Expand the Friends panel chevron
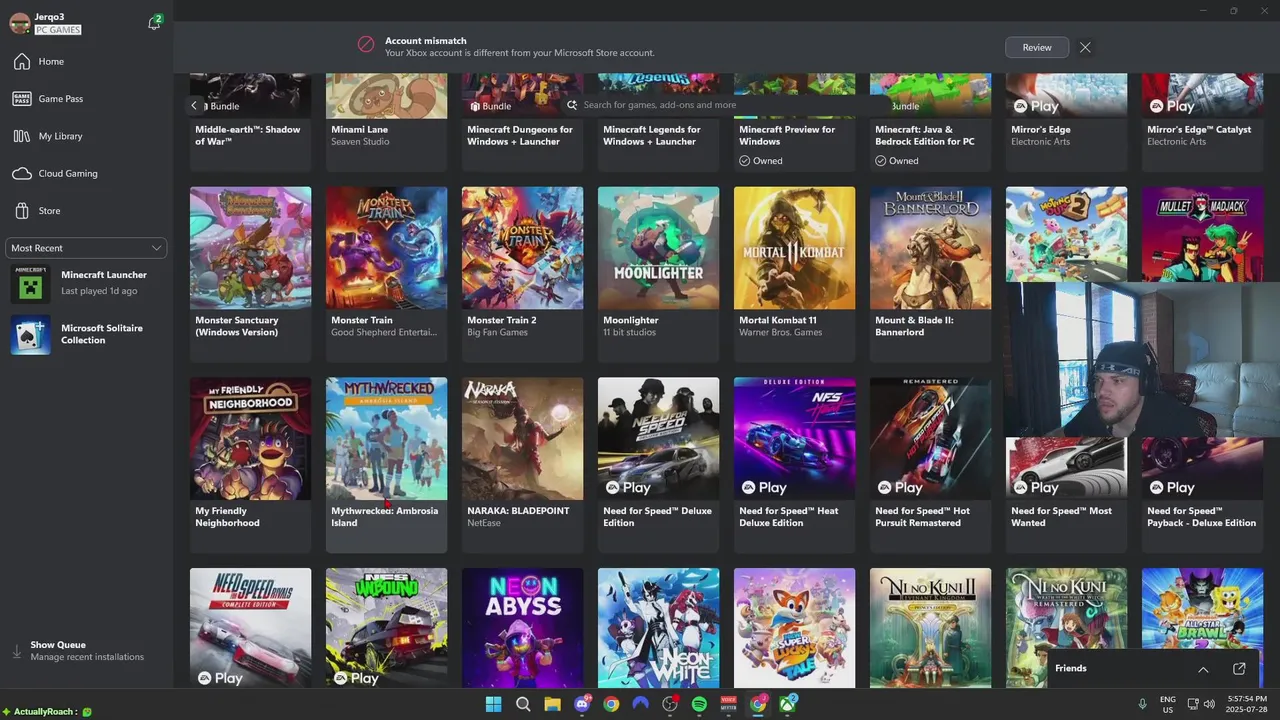Viewport: 1280px width, 720px height. point(1203,669)
